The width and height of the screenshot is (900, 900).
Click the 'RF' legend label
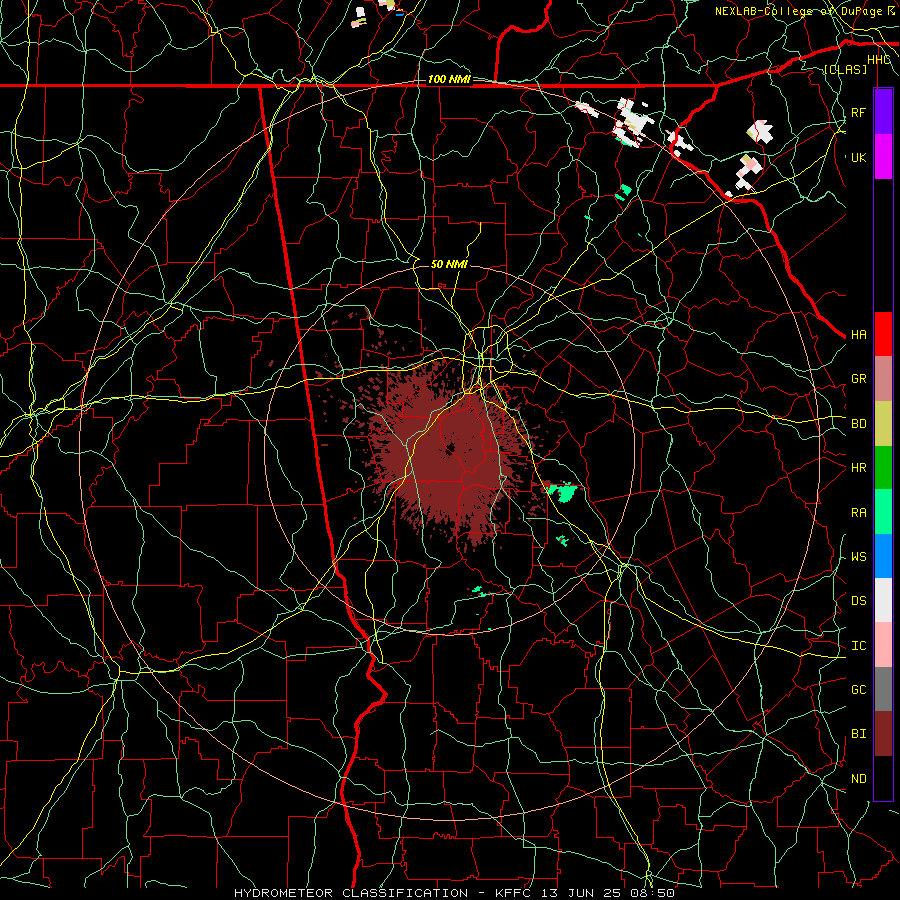pyautogui.click(x=858, y=112)
